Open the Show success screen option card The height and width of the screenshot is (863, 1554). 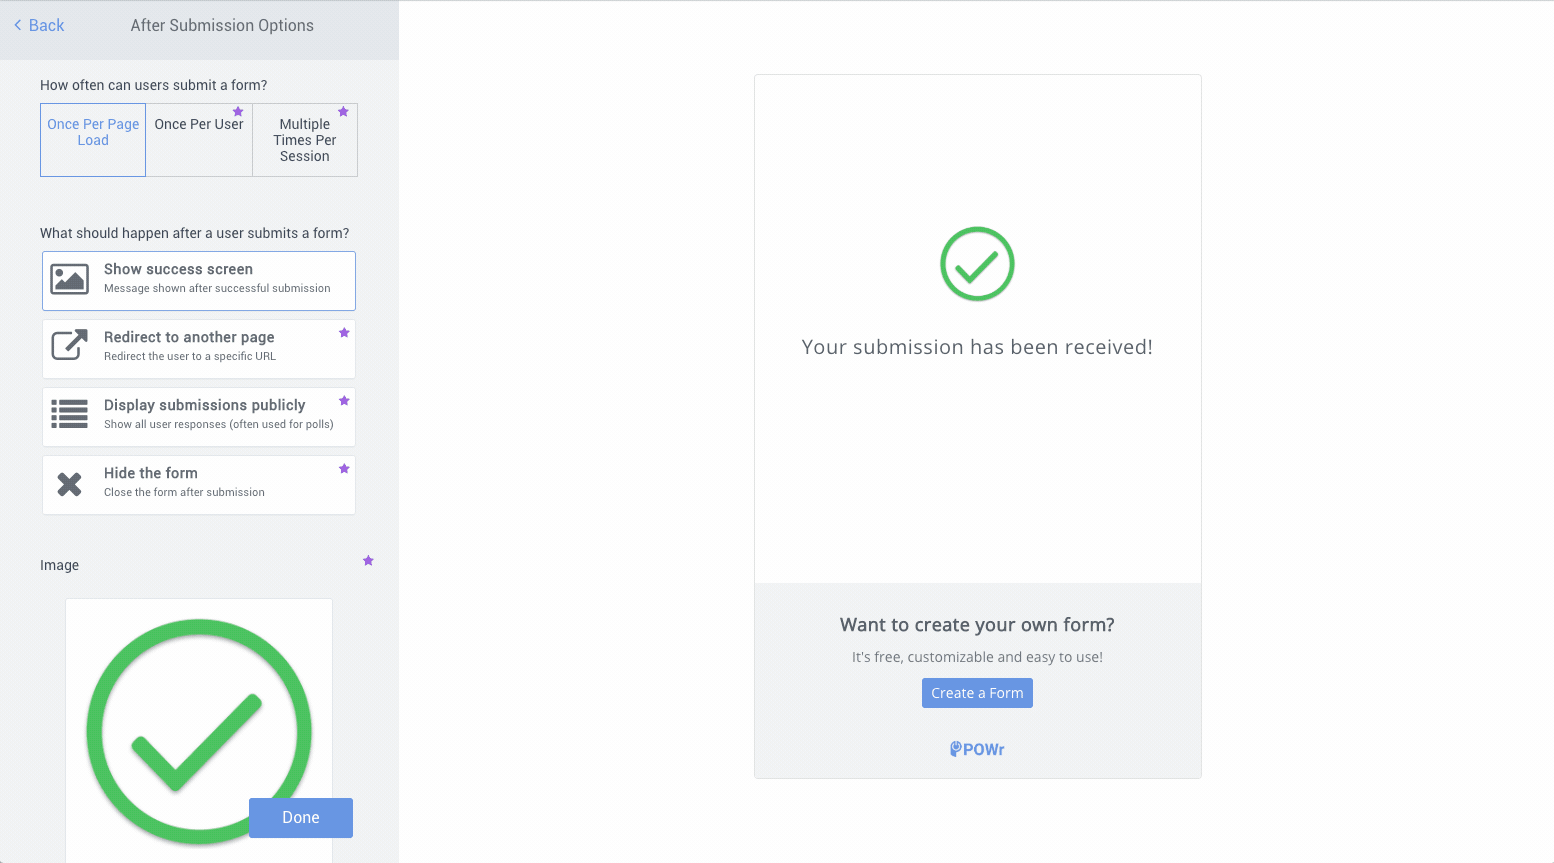coord(198,280)
